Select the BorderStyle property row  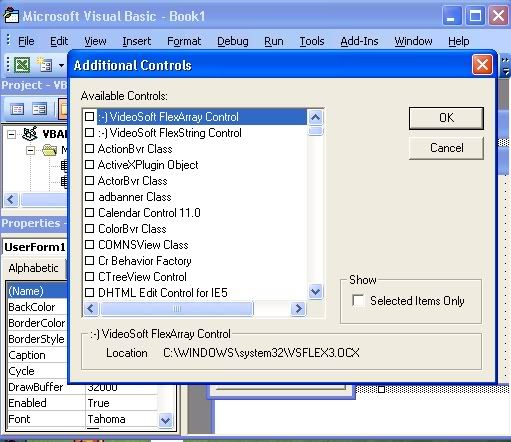[x=37, y=339]
